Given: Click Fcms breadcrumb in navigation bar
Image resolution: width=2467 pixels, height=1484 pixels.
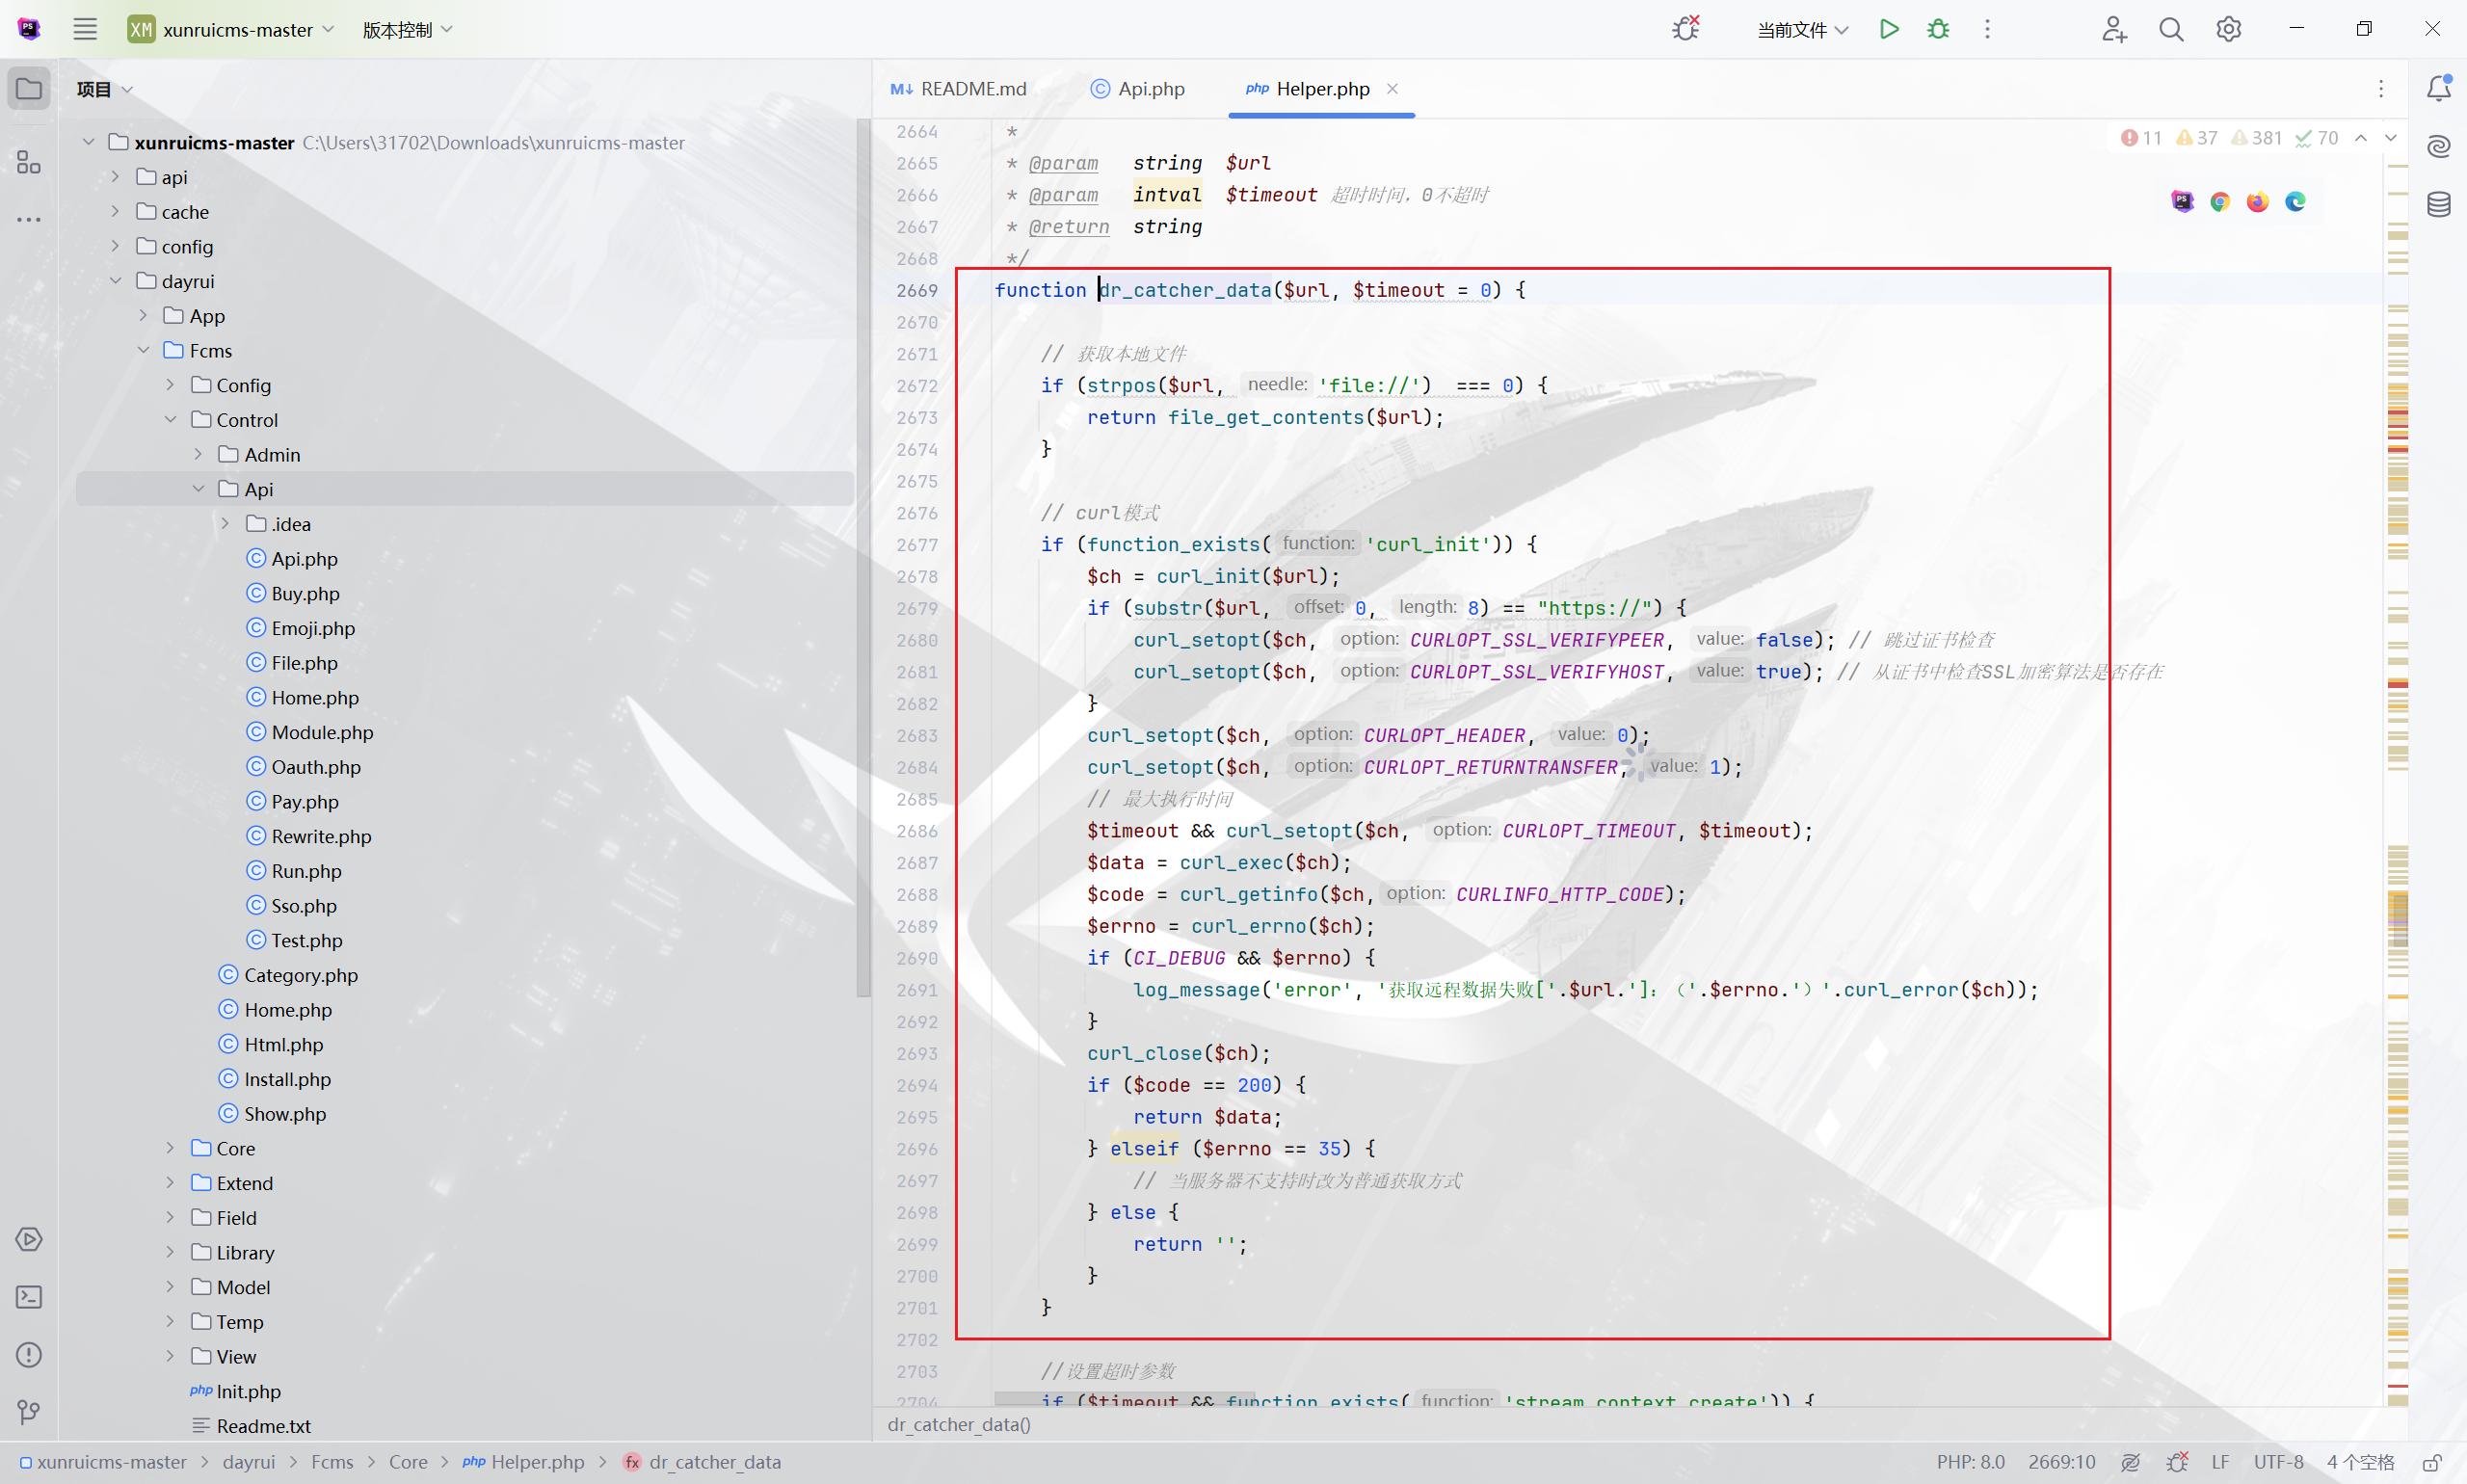Looking at the screenshot, I should [332, 1462].
